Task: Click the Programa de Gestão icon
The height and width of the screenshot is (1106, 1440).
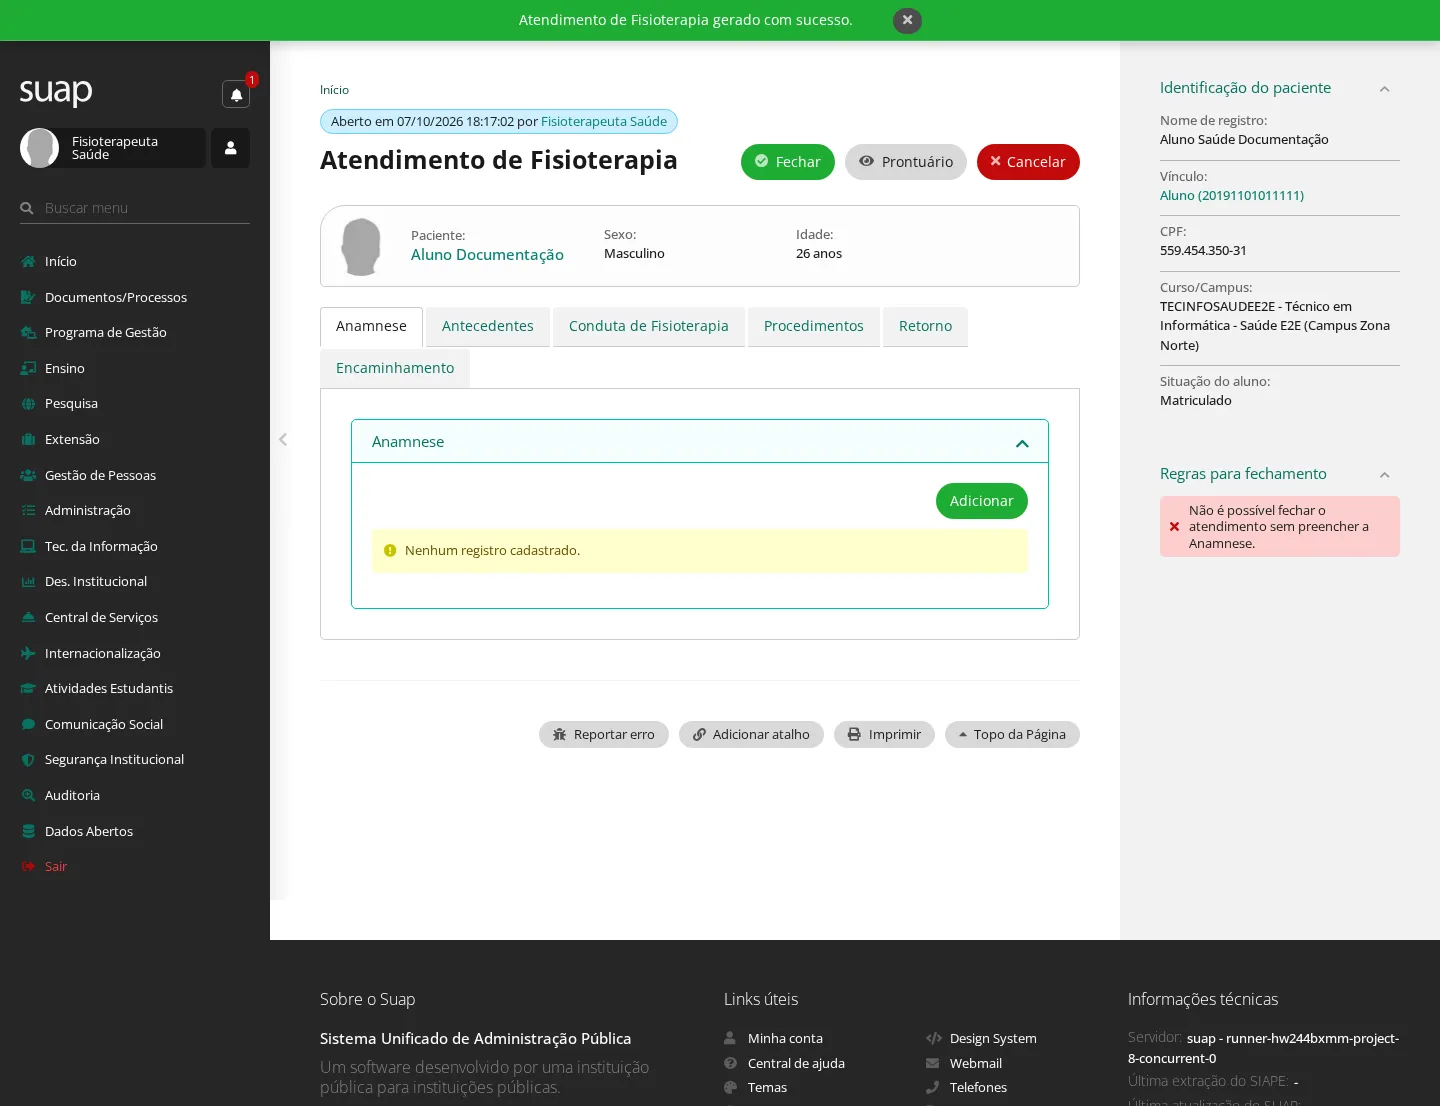Action: pyautogui.click(x=28, y=332)
